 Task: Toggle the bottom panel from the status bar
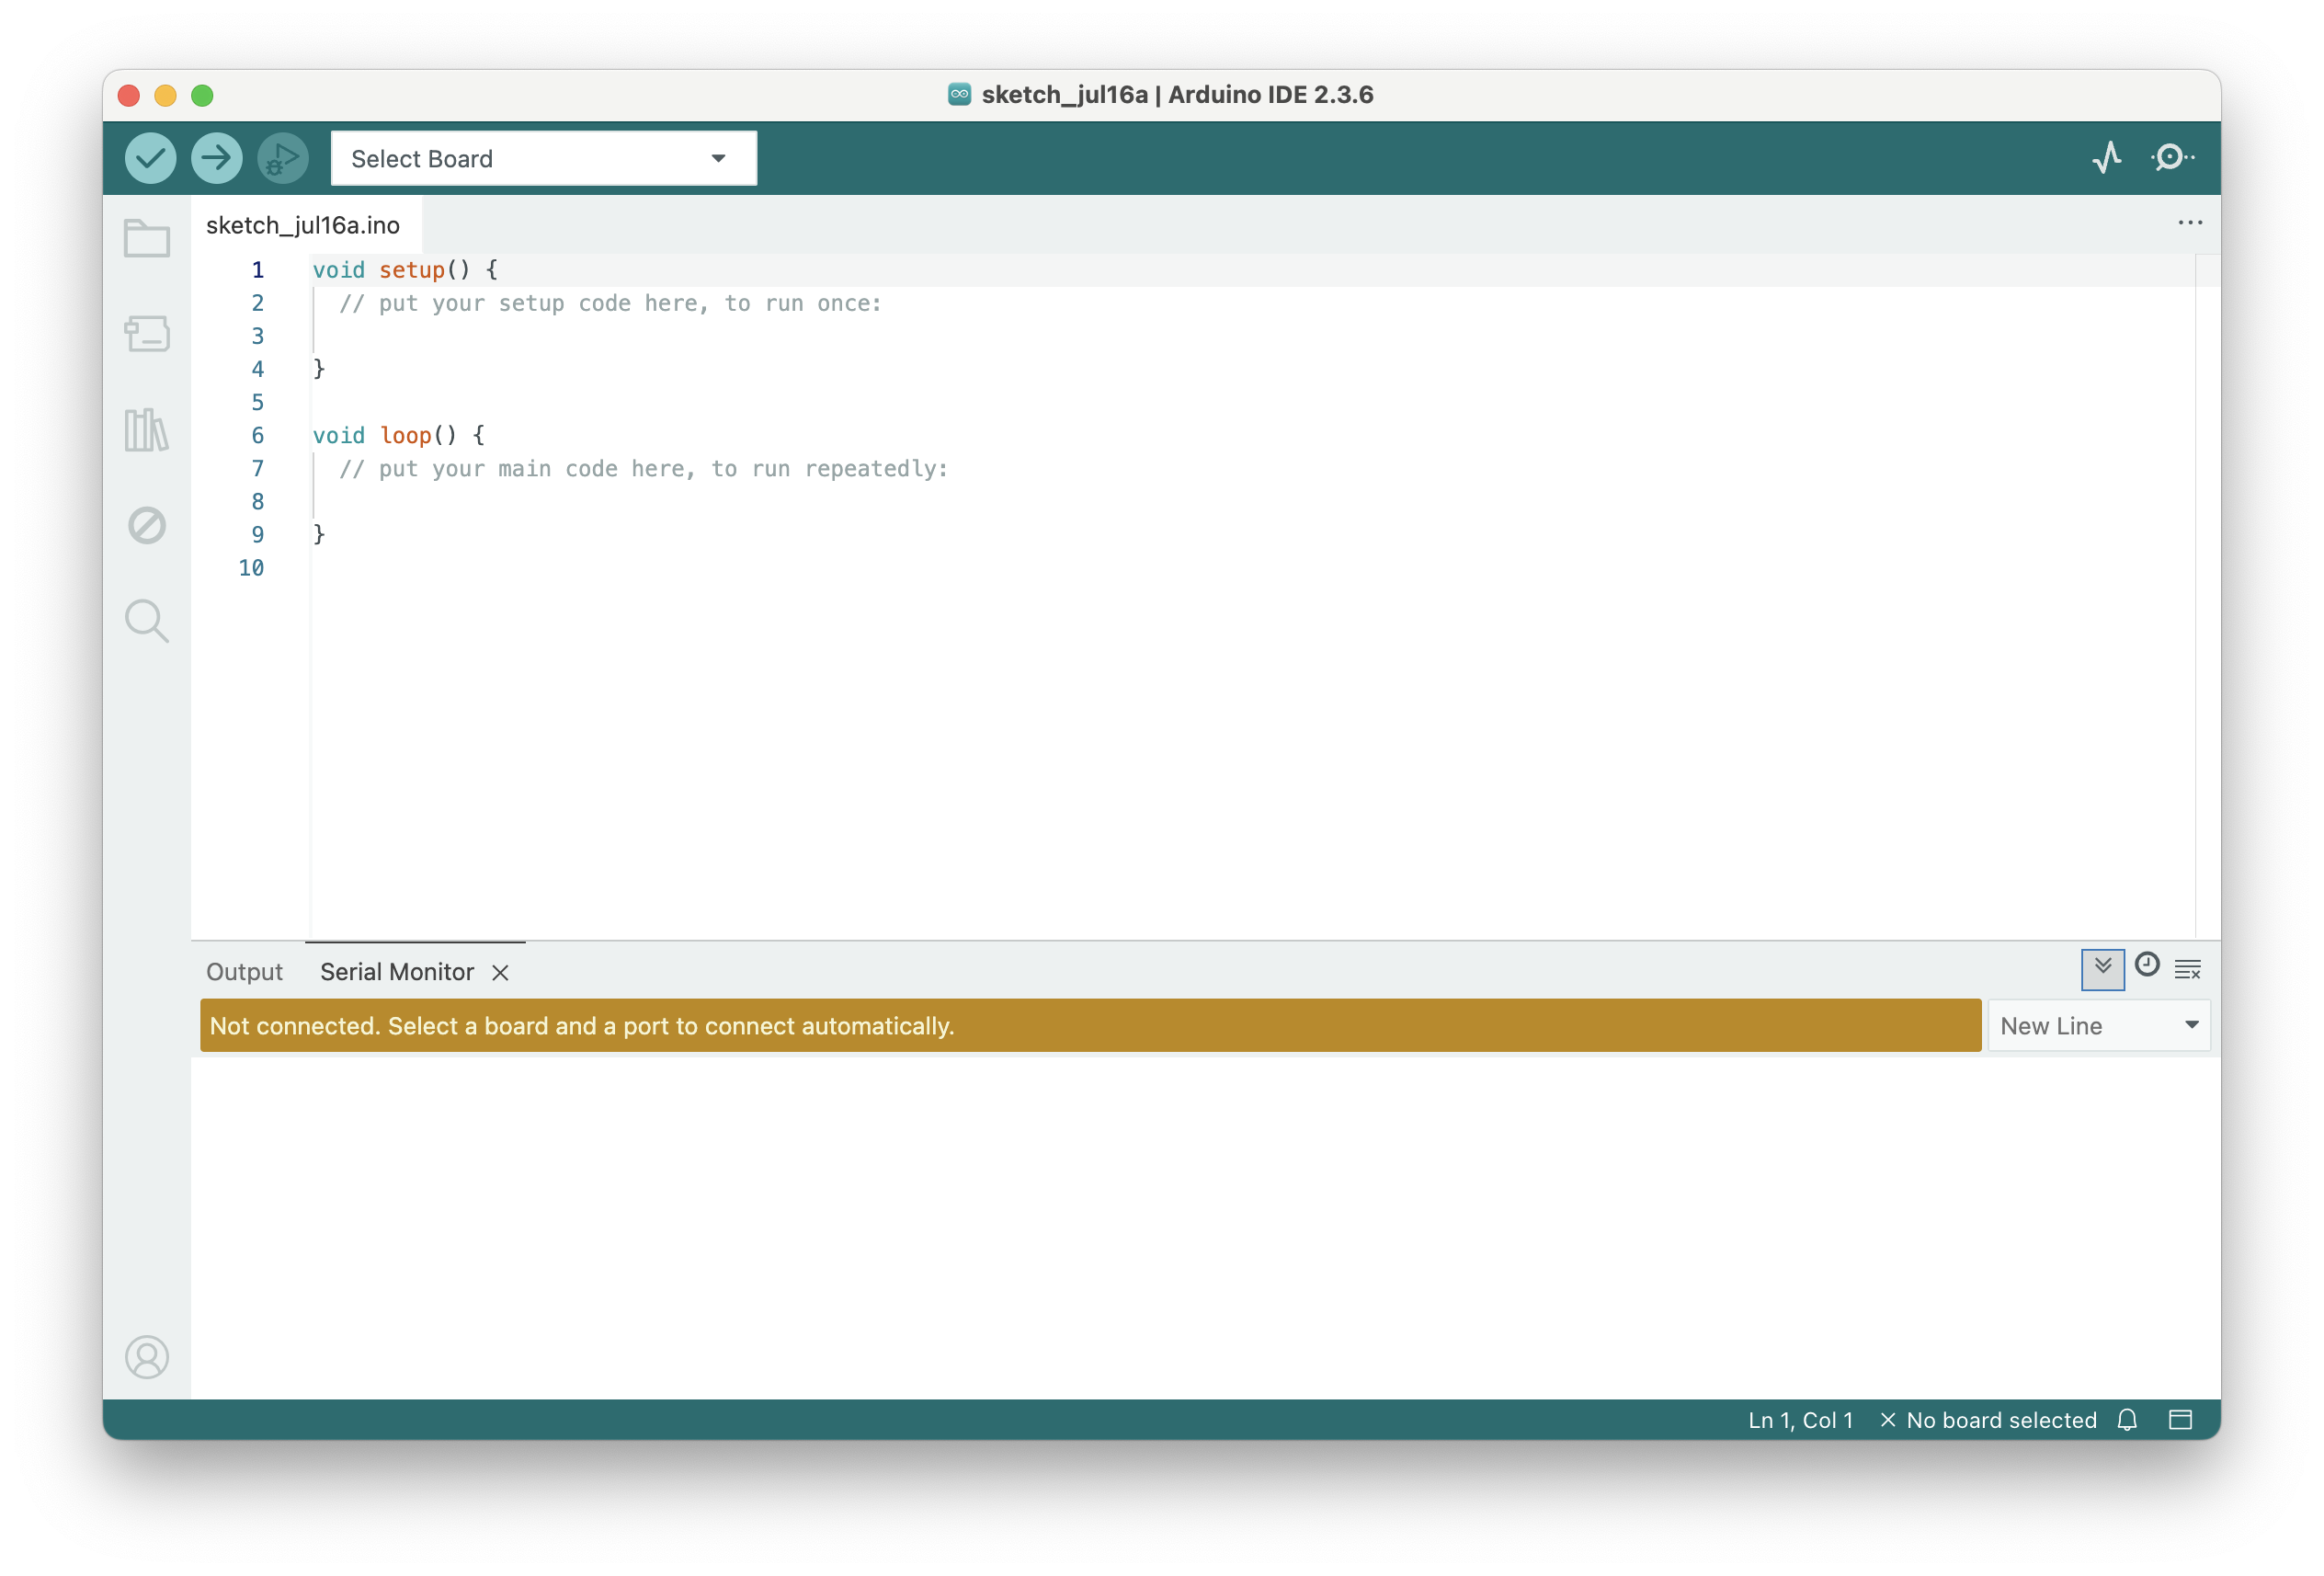pyautogui.click(x=2181, y=1420)
